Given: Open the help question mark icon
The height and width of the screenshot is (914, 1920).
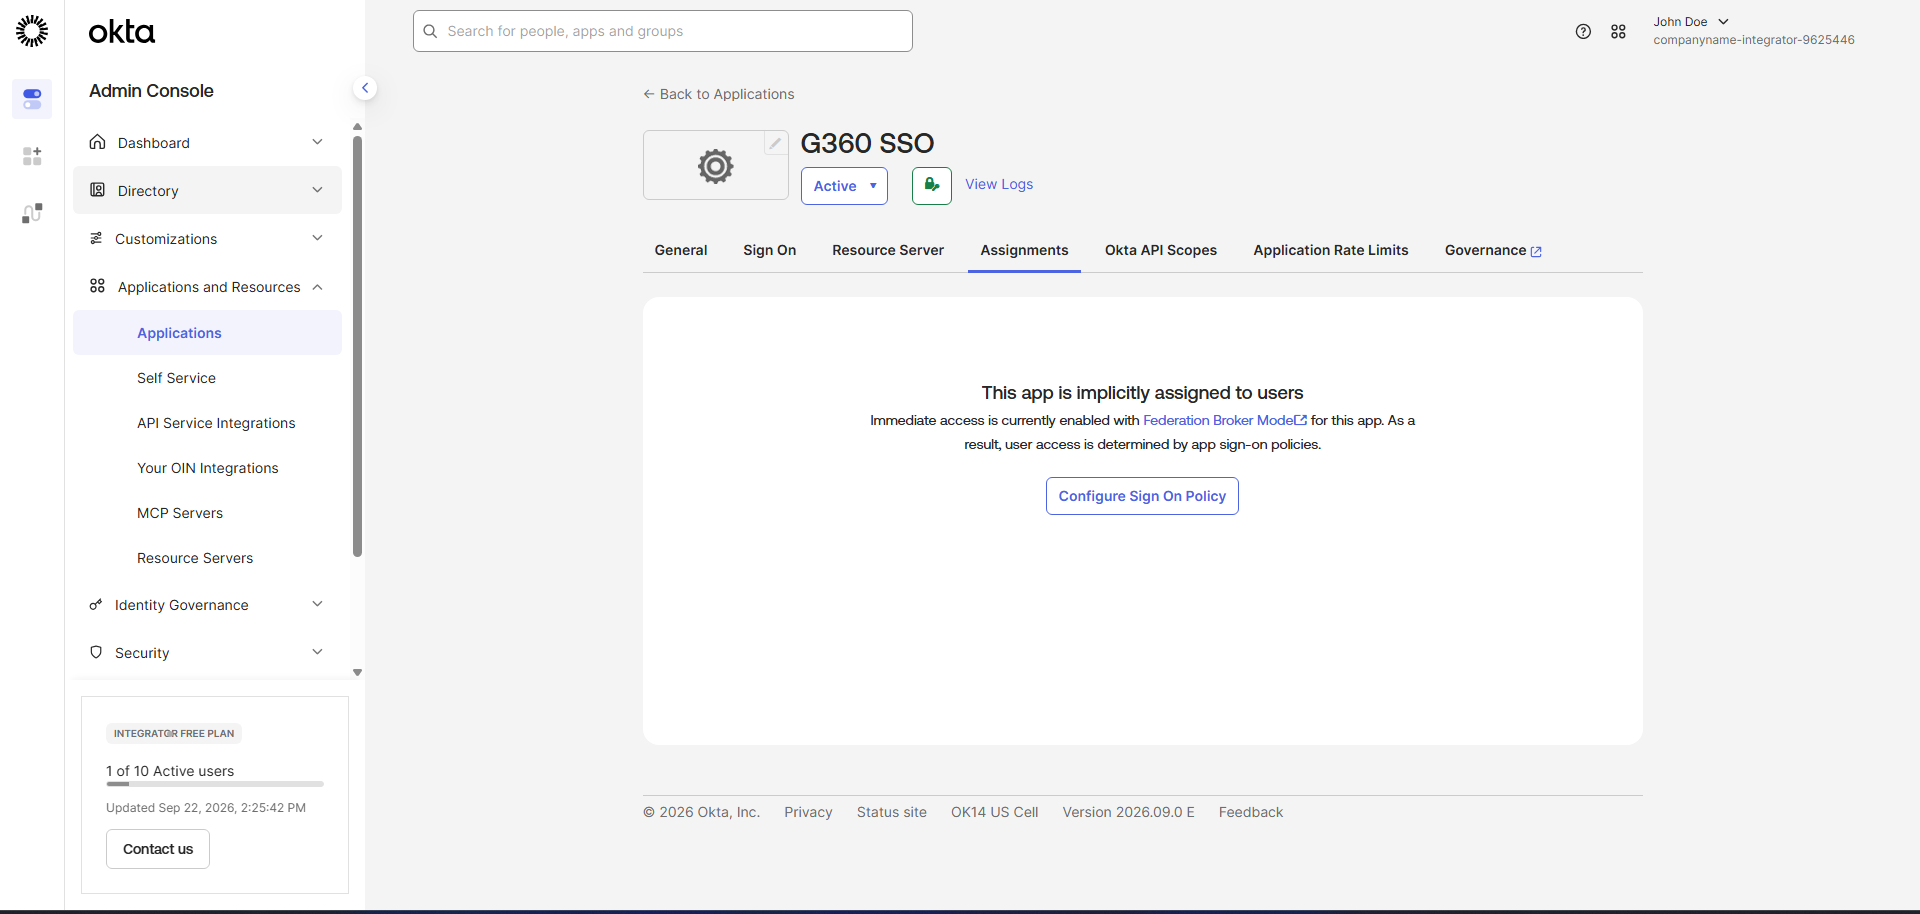Looking at the screenshot, I should (1583, 31).
